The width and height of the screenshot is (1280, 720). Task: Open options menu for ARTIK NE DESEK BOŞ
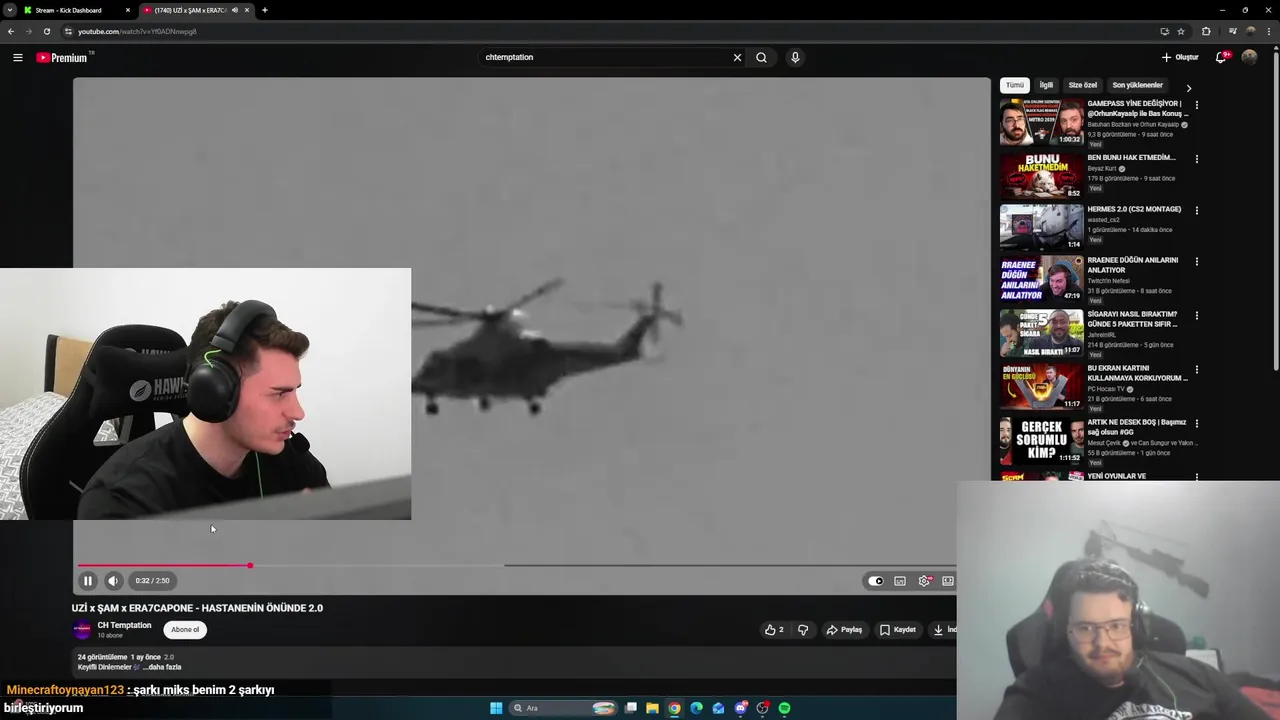click(x=1196, y=424)
